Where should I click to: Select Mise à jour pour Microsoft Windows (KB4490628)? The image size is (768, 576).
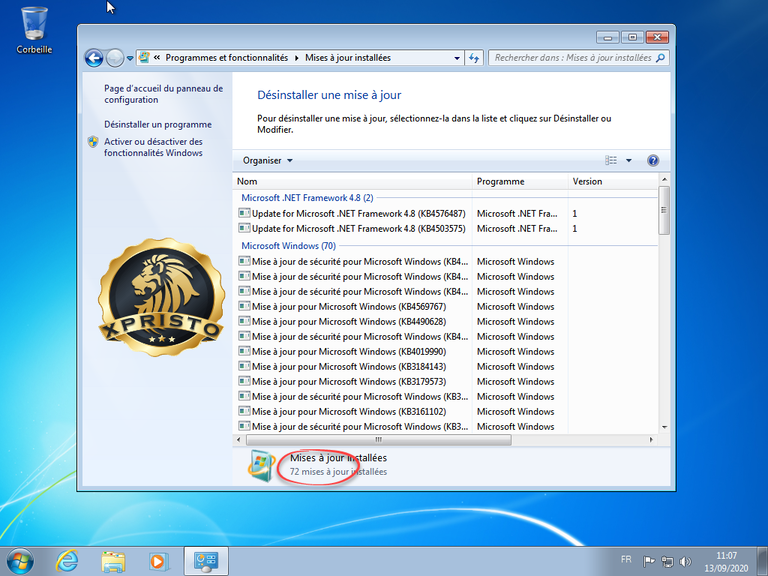click(349, 322)
